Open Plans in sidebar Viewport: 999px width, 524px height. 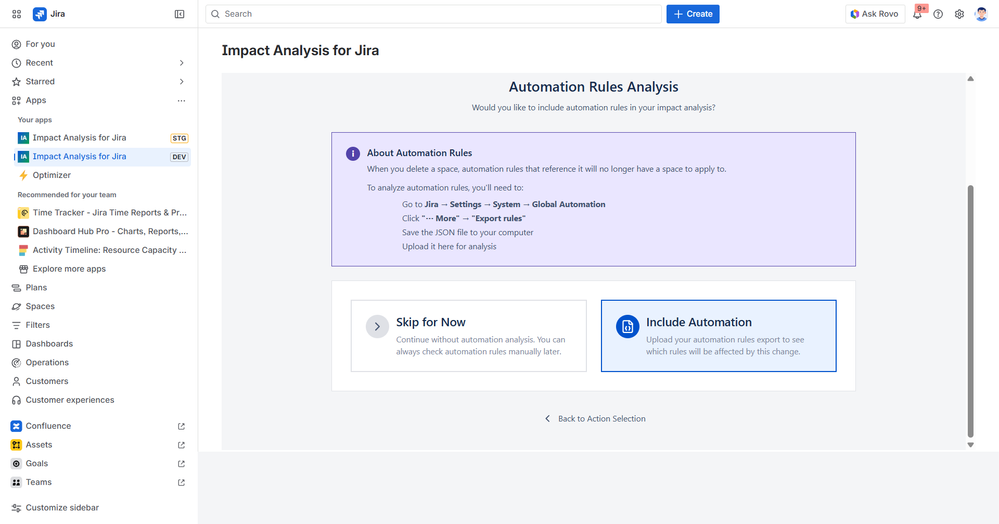point(36,287)
